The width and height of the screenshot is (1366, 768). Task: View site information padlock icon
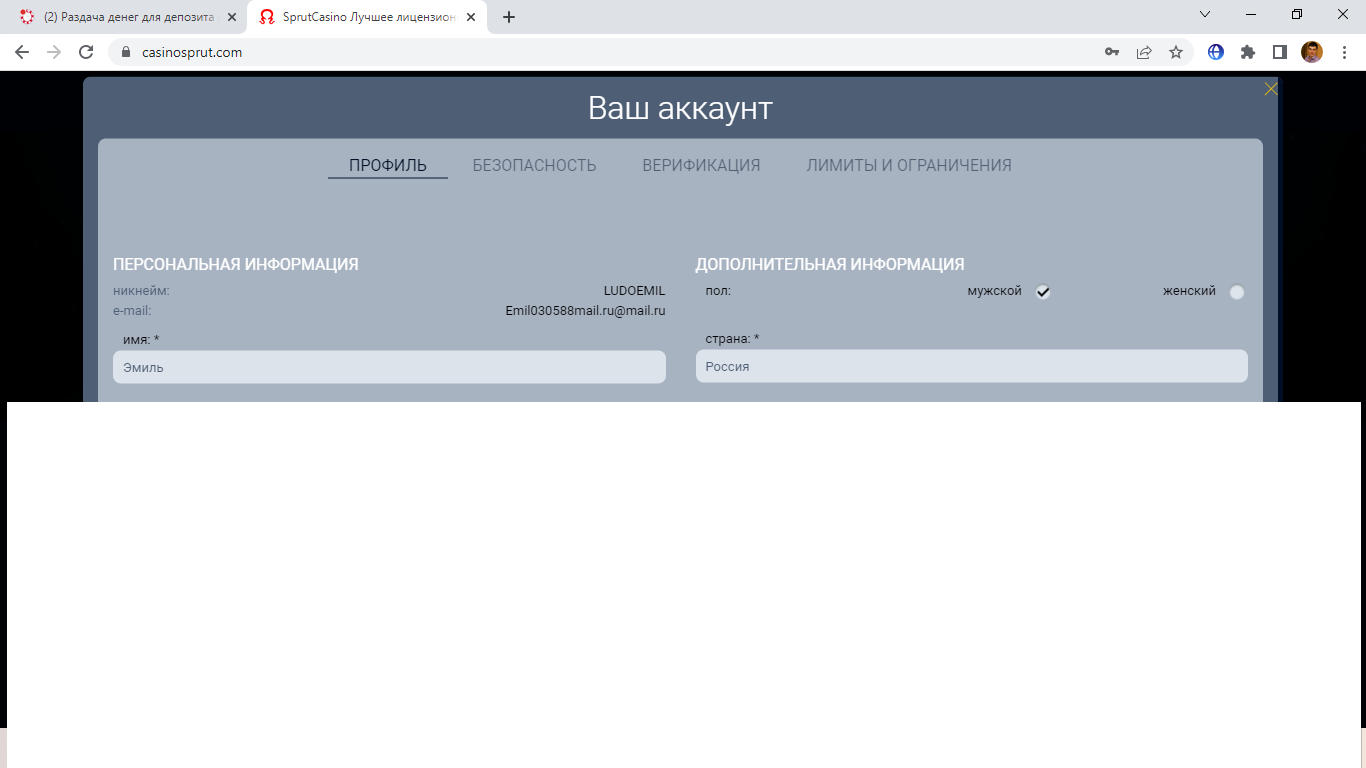click(126, 52)
